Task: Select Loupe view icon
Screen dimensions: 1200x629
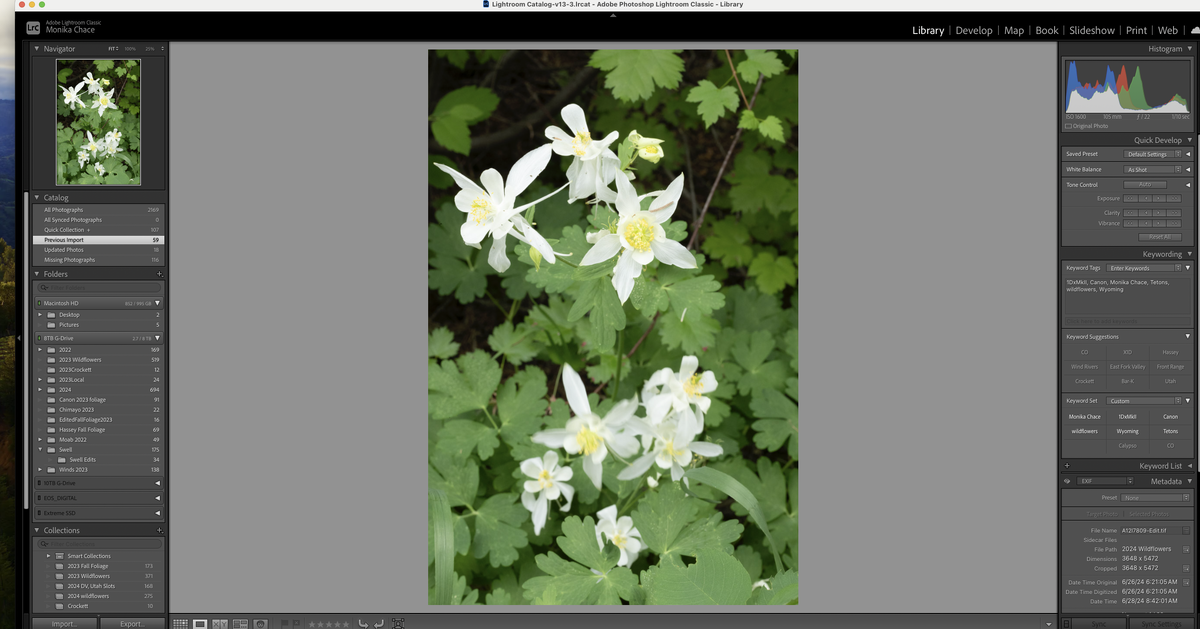Action: point(200,623)
